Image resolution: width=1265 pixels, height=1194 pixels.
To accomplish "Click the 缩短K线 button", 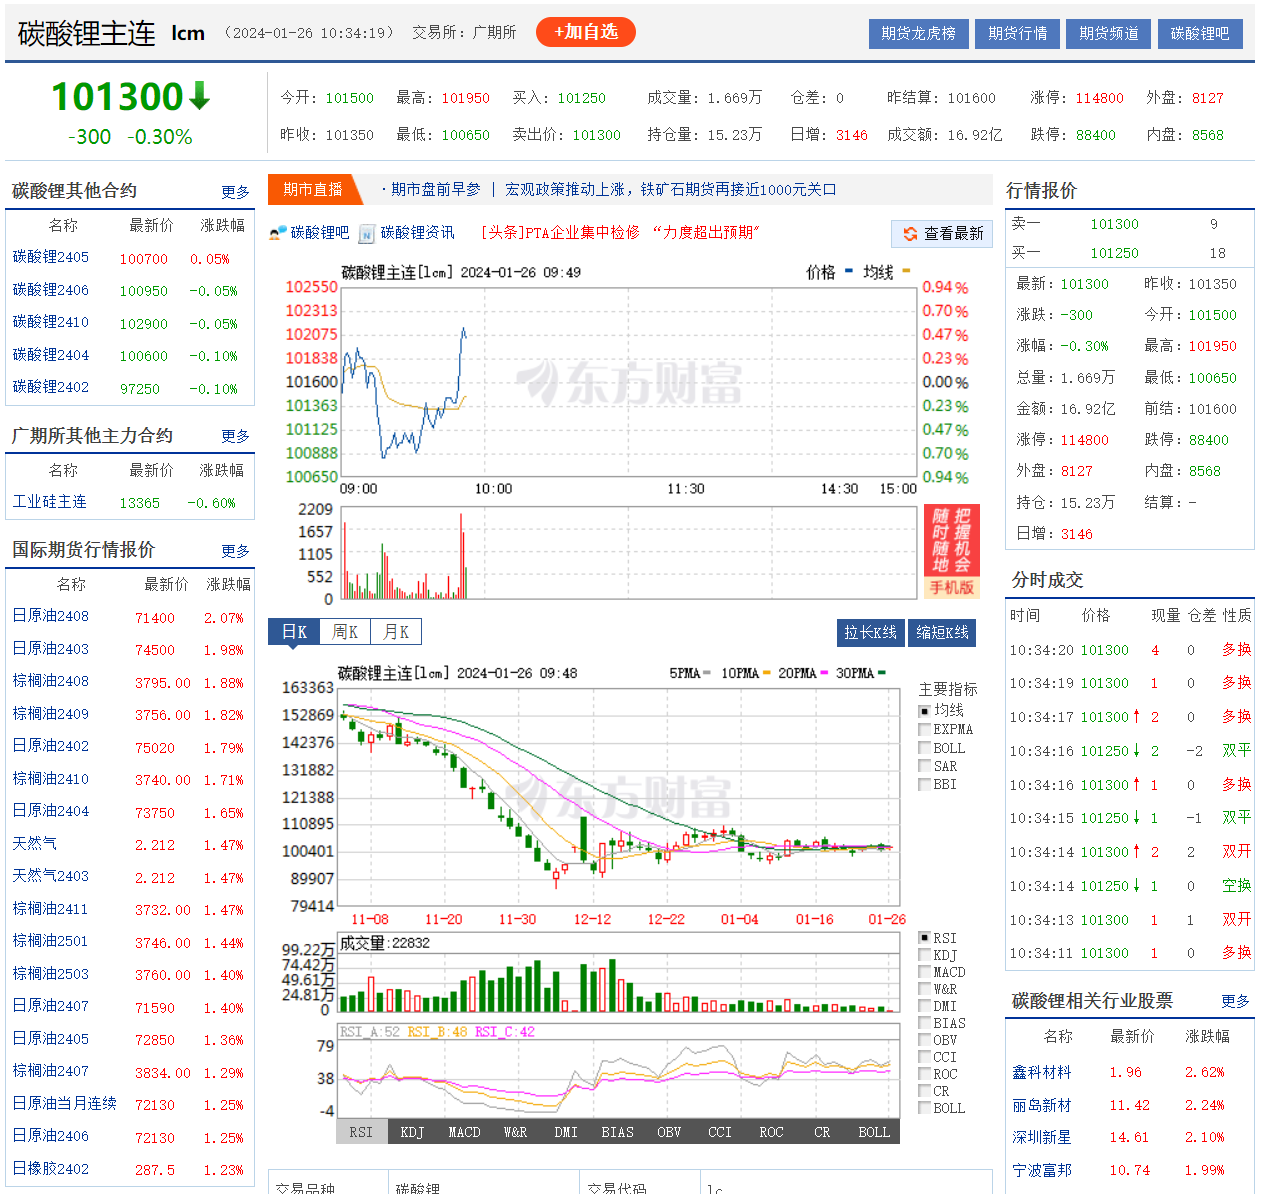I will coord(942,633).
